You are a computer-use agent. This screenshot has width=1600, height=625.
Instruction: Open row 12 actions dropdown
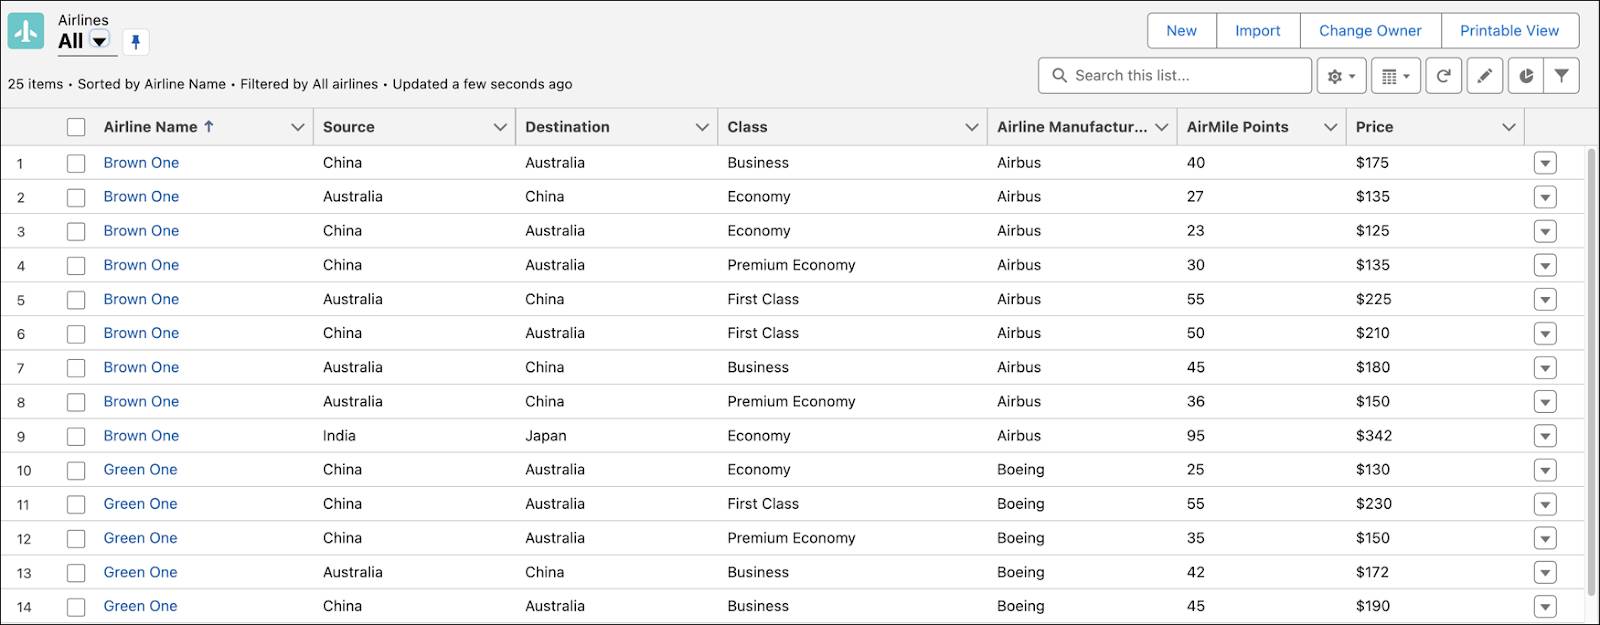click(1545, 538)
